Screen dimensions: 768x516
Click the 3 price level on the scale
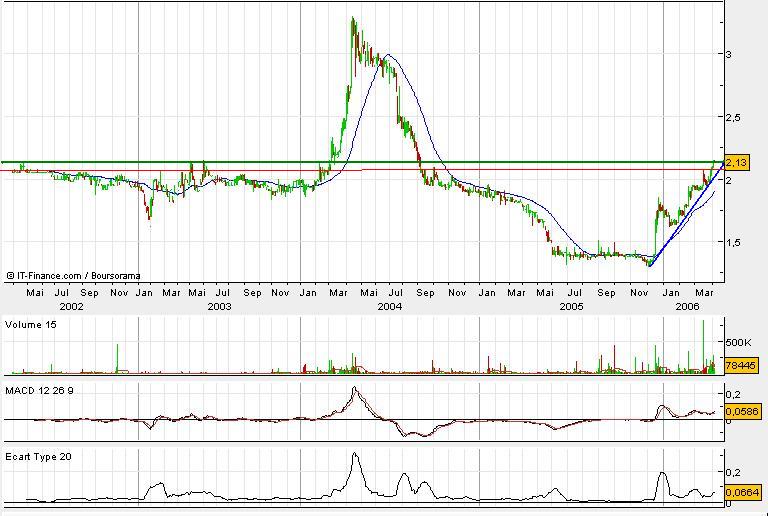pos(729,54)
